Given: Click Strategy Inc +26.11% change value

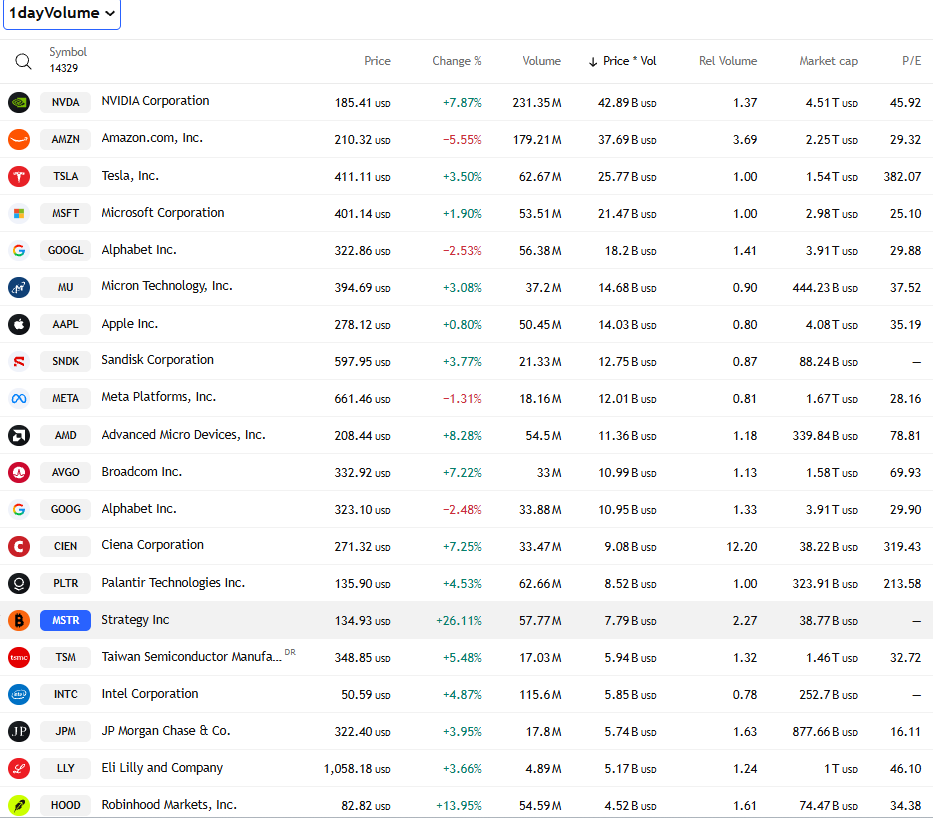Looking at the screenshot, I should pos(459,620).
